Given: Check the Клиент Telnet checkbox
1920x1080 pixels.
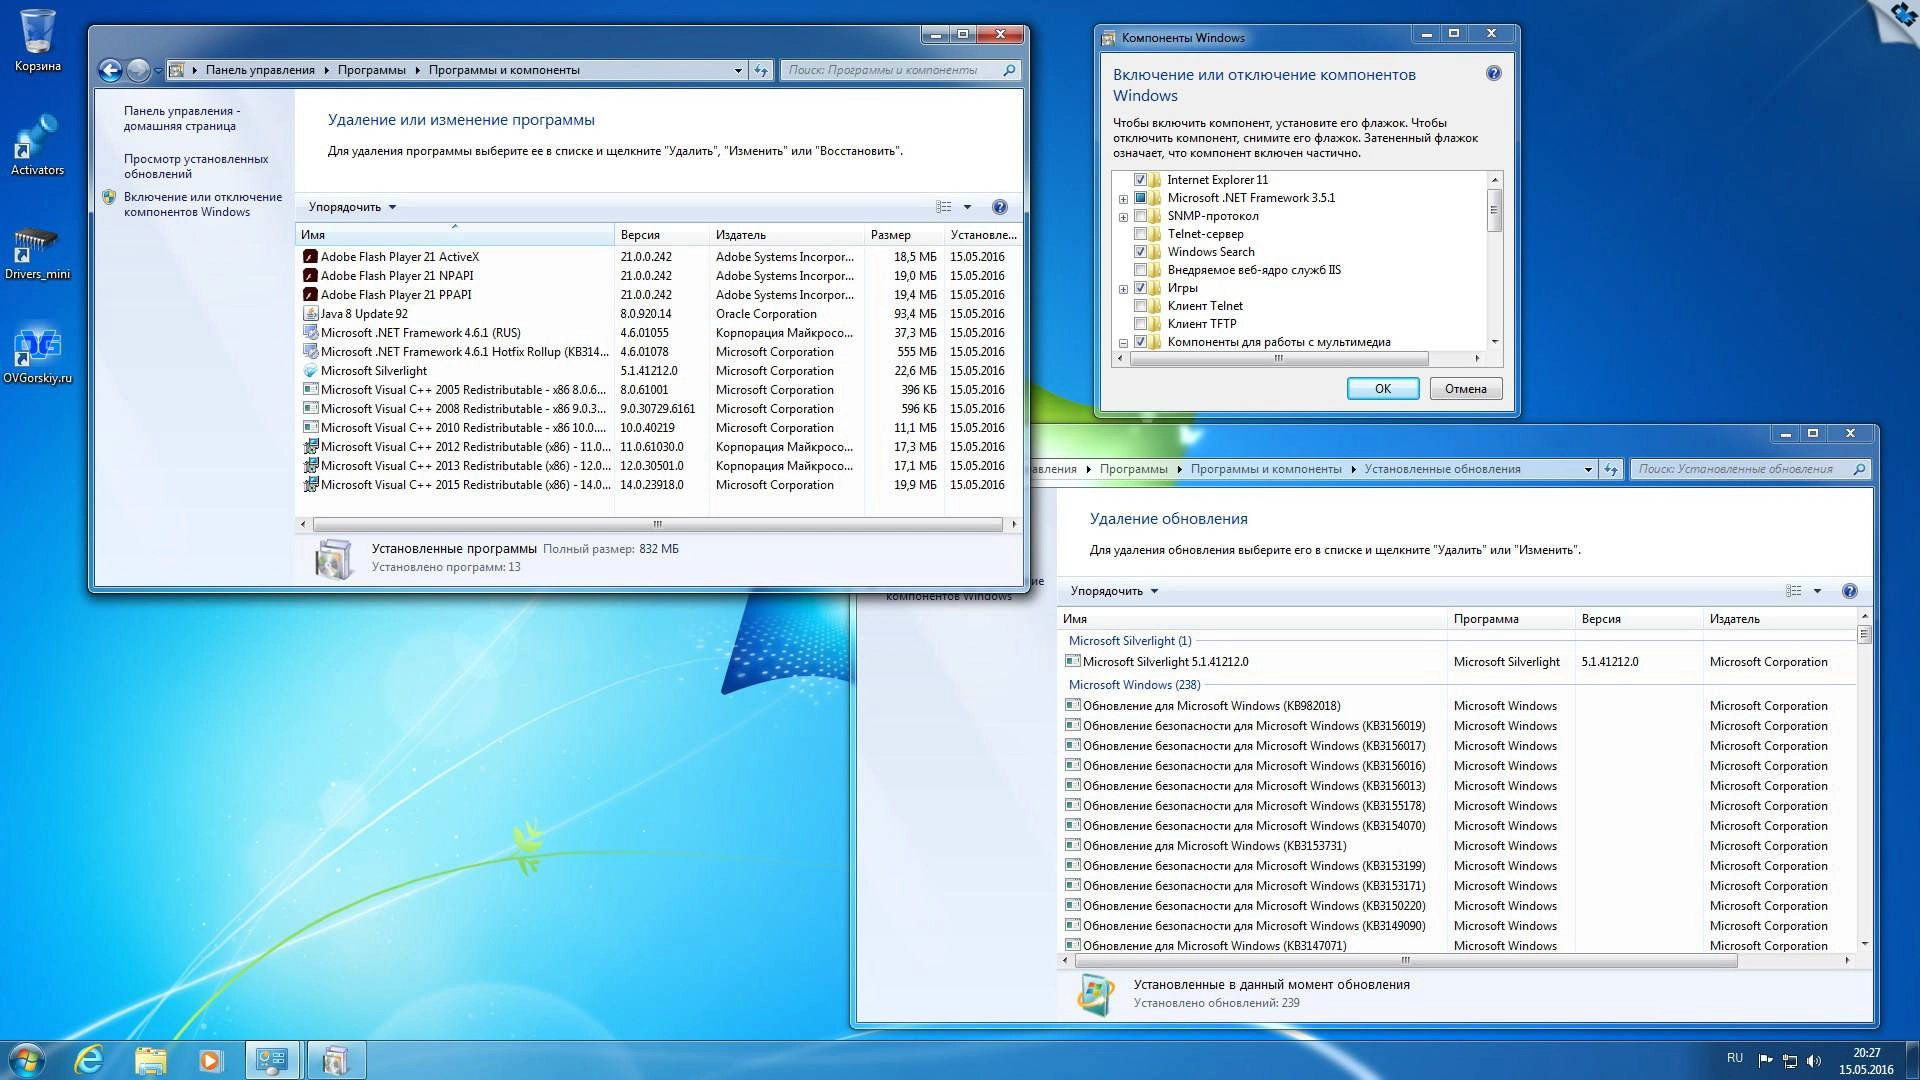Looking at the screenshot, I should [1141, 306].
